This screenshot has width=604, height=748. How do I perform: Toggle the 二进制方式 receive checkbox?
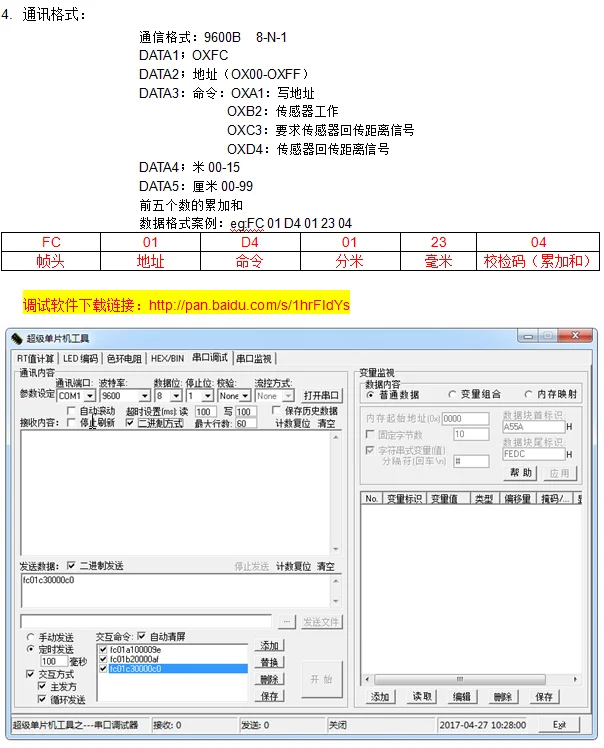pos(130,423)
